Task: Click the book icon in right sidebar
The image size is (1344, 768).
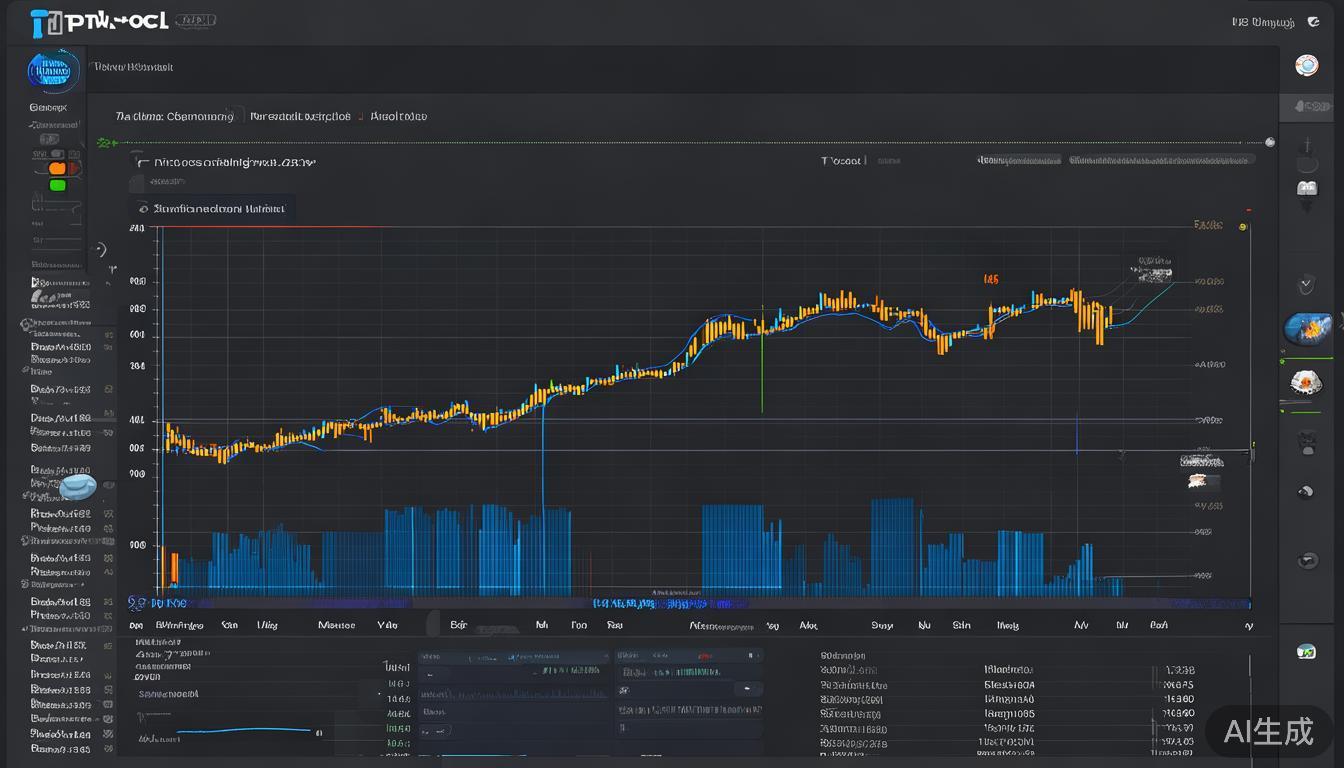Action: [1307, 188]
